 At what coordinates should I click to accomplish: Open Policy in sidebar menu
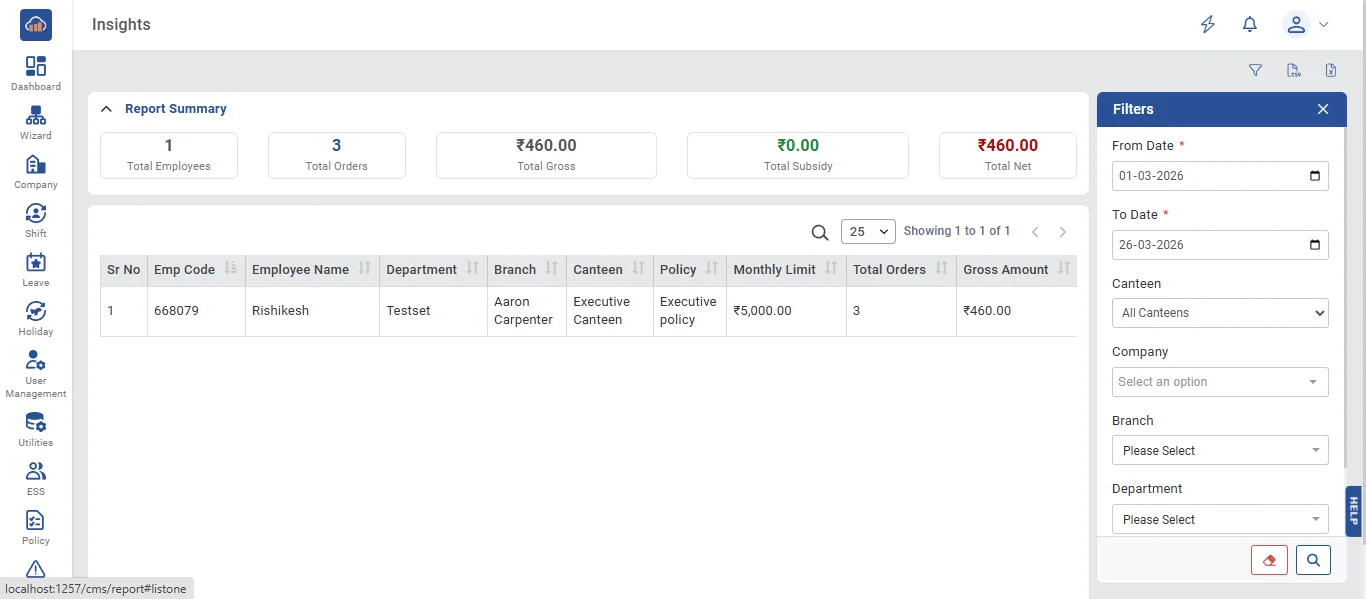(x=36, y=528)
